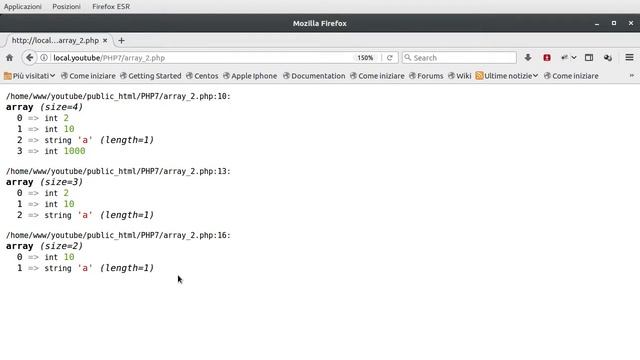Minimize the Firefox window

(597, 24)
